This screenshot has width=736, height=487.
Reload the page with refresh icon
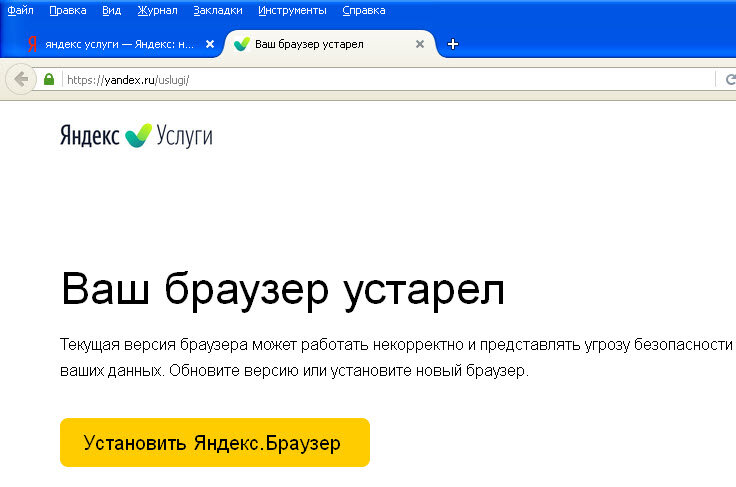point(730,80)
